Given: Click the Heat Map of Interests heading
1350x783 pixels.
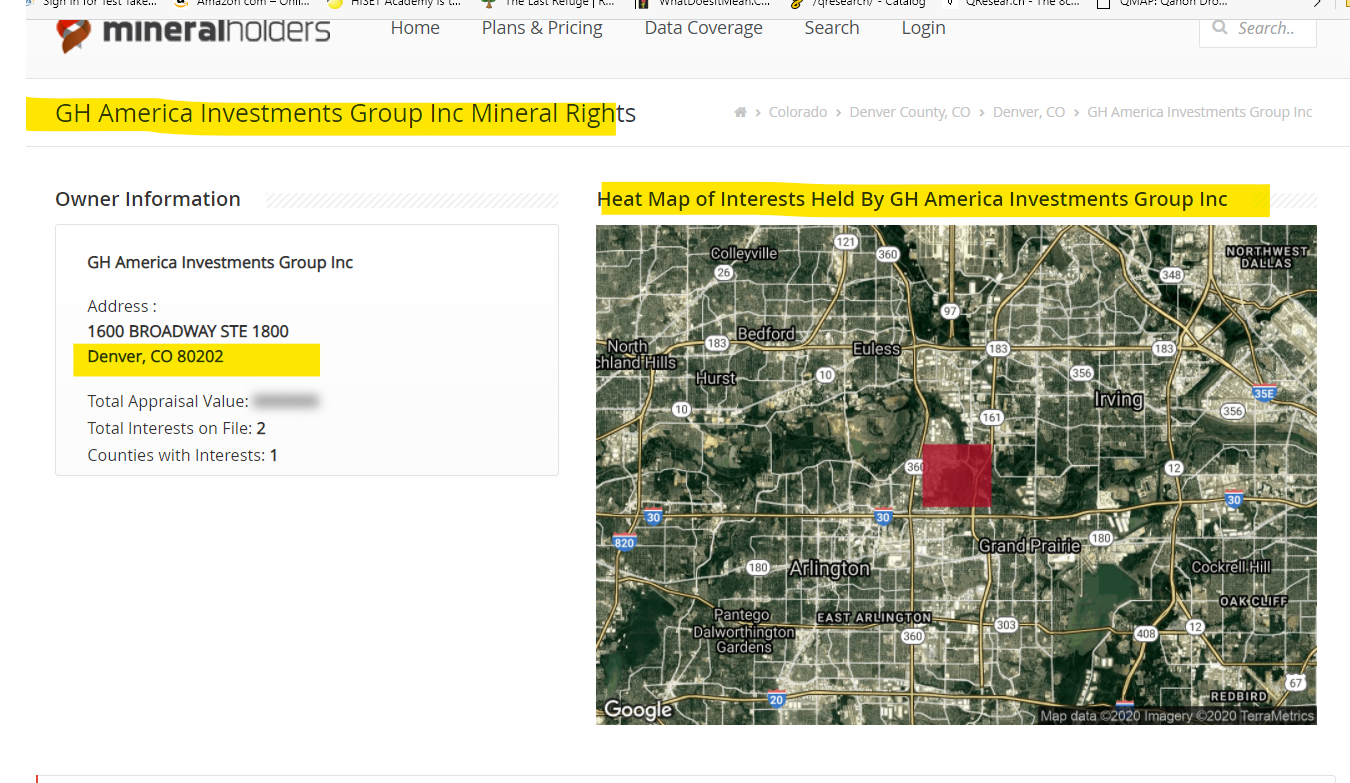Looking at the screenshot, I should 912,199.
